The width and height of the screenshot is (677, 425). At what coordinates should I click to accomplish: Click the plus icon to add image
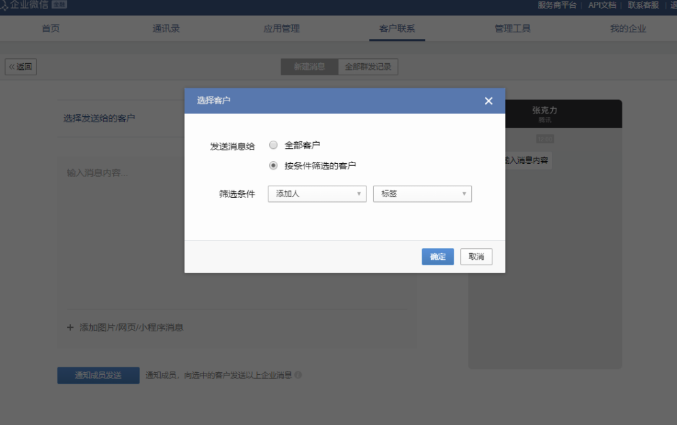point(70,327)
